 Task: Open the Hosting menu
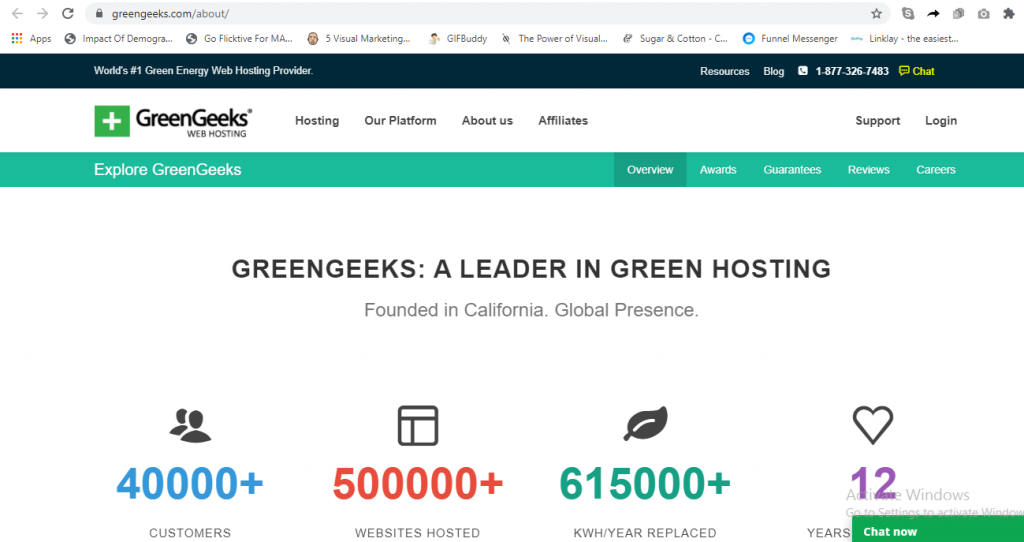coord(317,121)
